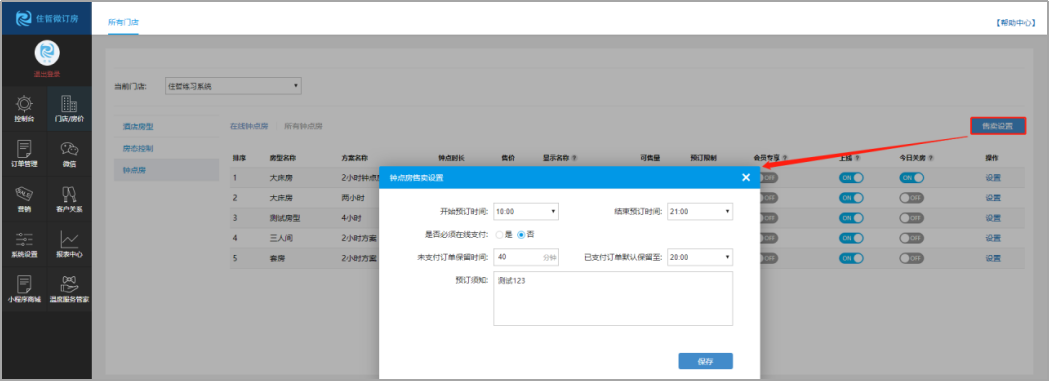Open the 温度服务管家 sidebar icon
Viewport: 1049px width, 381px height.
coord(69,289)
